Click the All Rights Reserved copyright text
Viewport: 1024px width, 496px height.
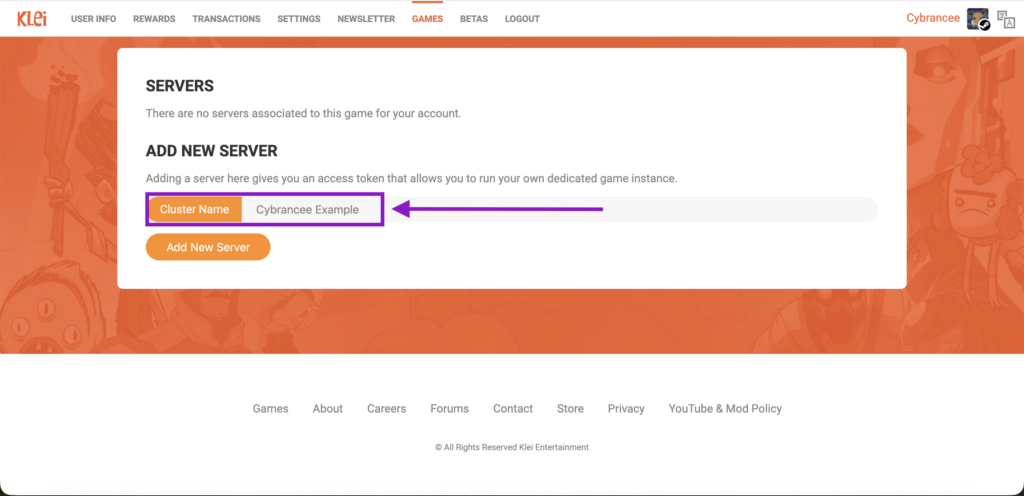point(512,447)
